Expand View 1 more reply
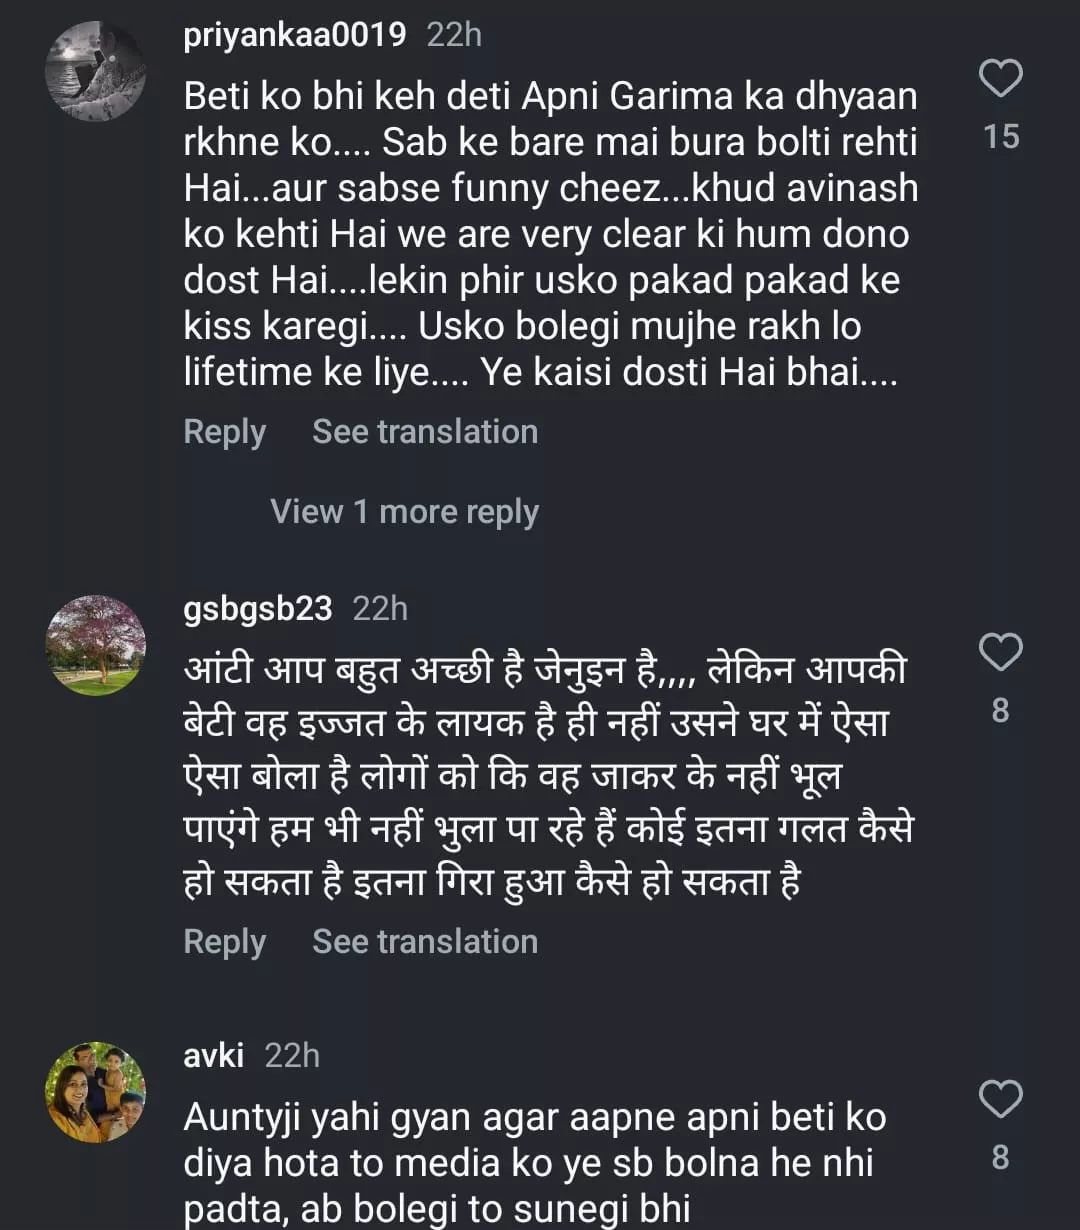 tap(404, 512)
